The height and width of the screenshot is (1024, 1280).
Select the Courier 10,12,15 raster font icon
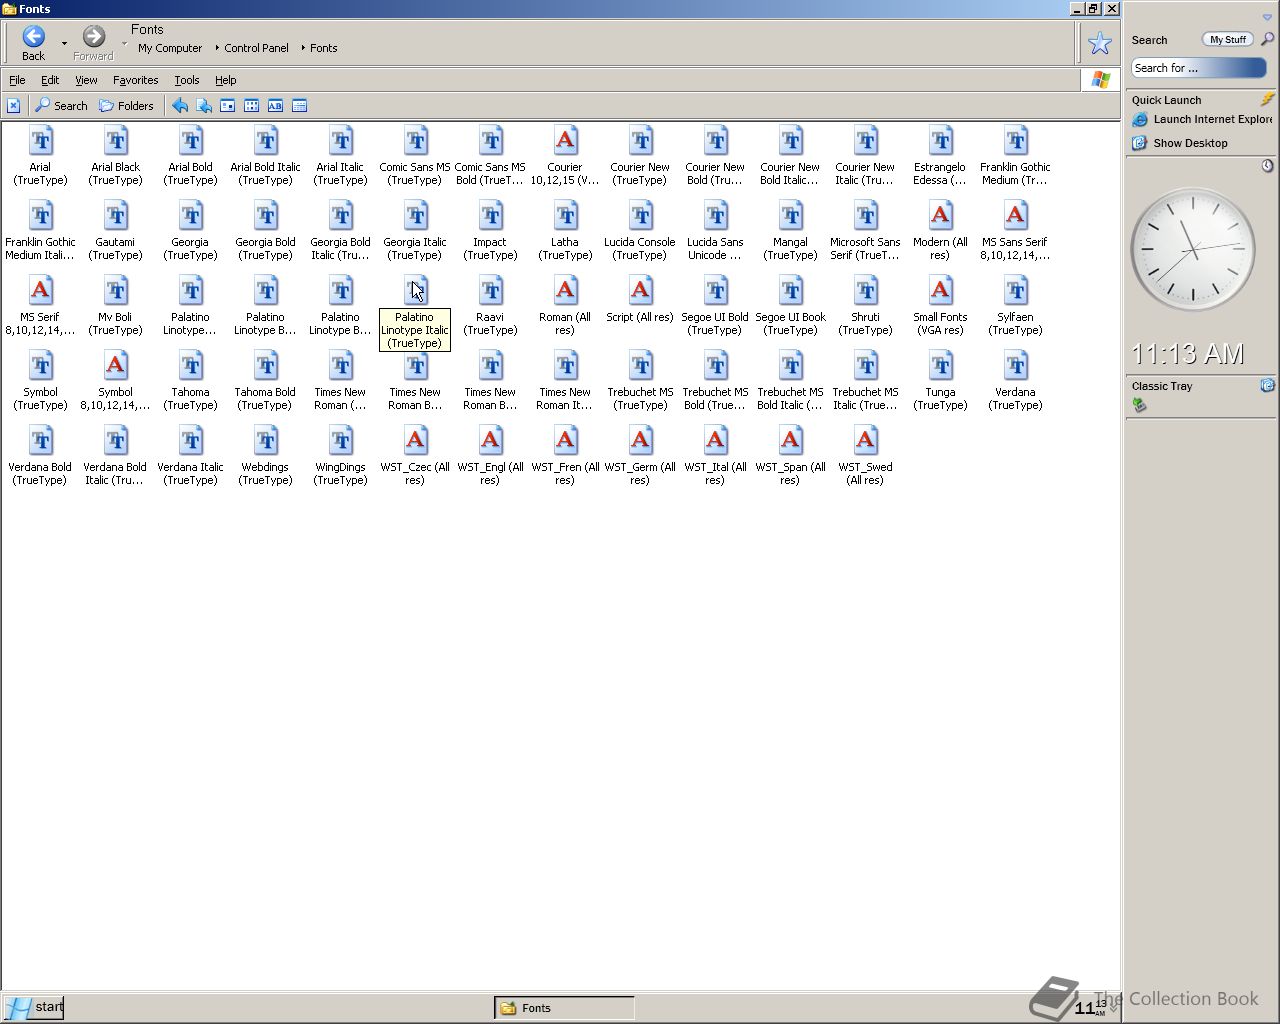pos(565,142)
